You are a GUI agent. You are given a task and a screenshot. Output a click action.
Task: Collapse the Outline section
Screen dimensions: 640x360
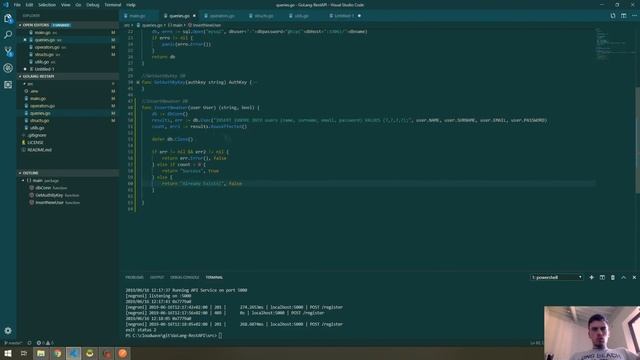click(x=20, y=173)
